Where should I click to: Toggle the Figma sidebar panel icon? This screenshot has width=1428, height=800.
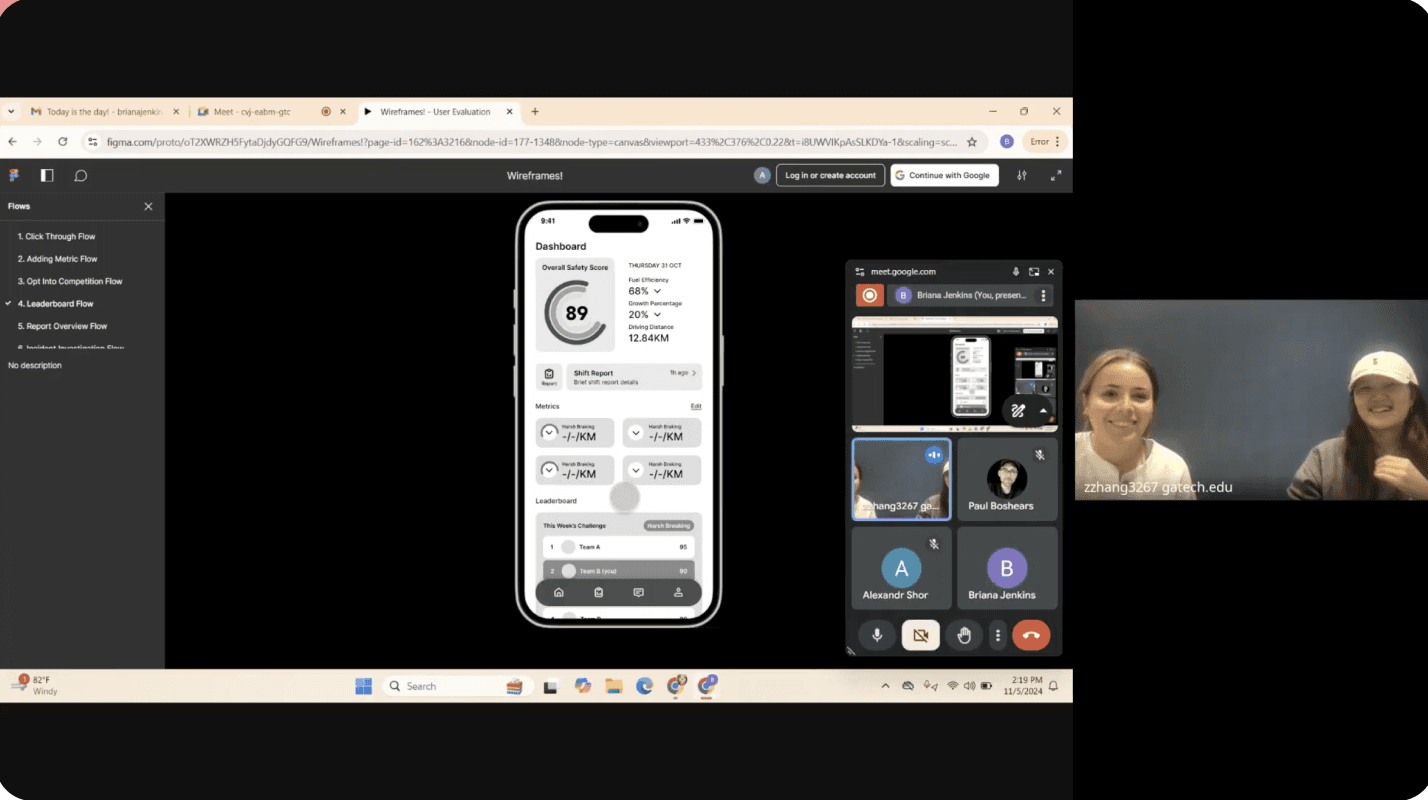pos(47,175)
